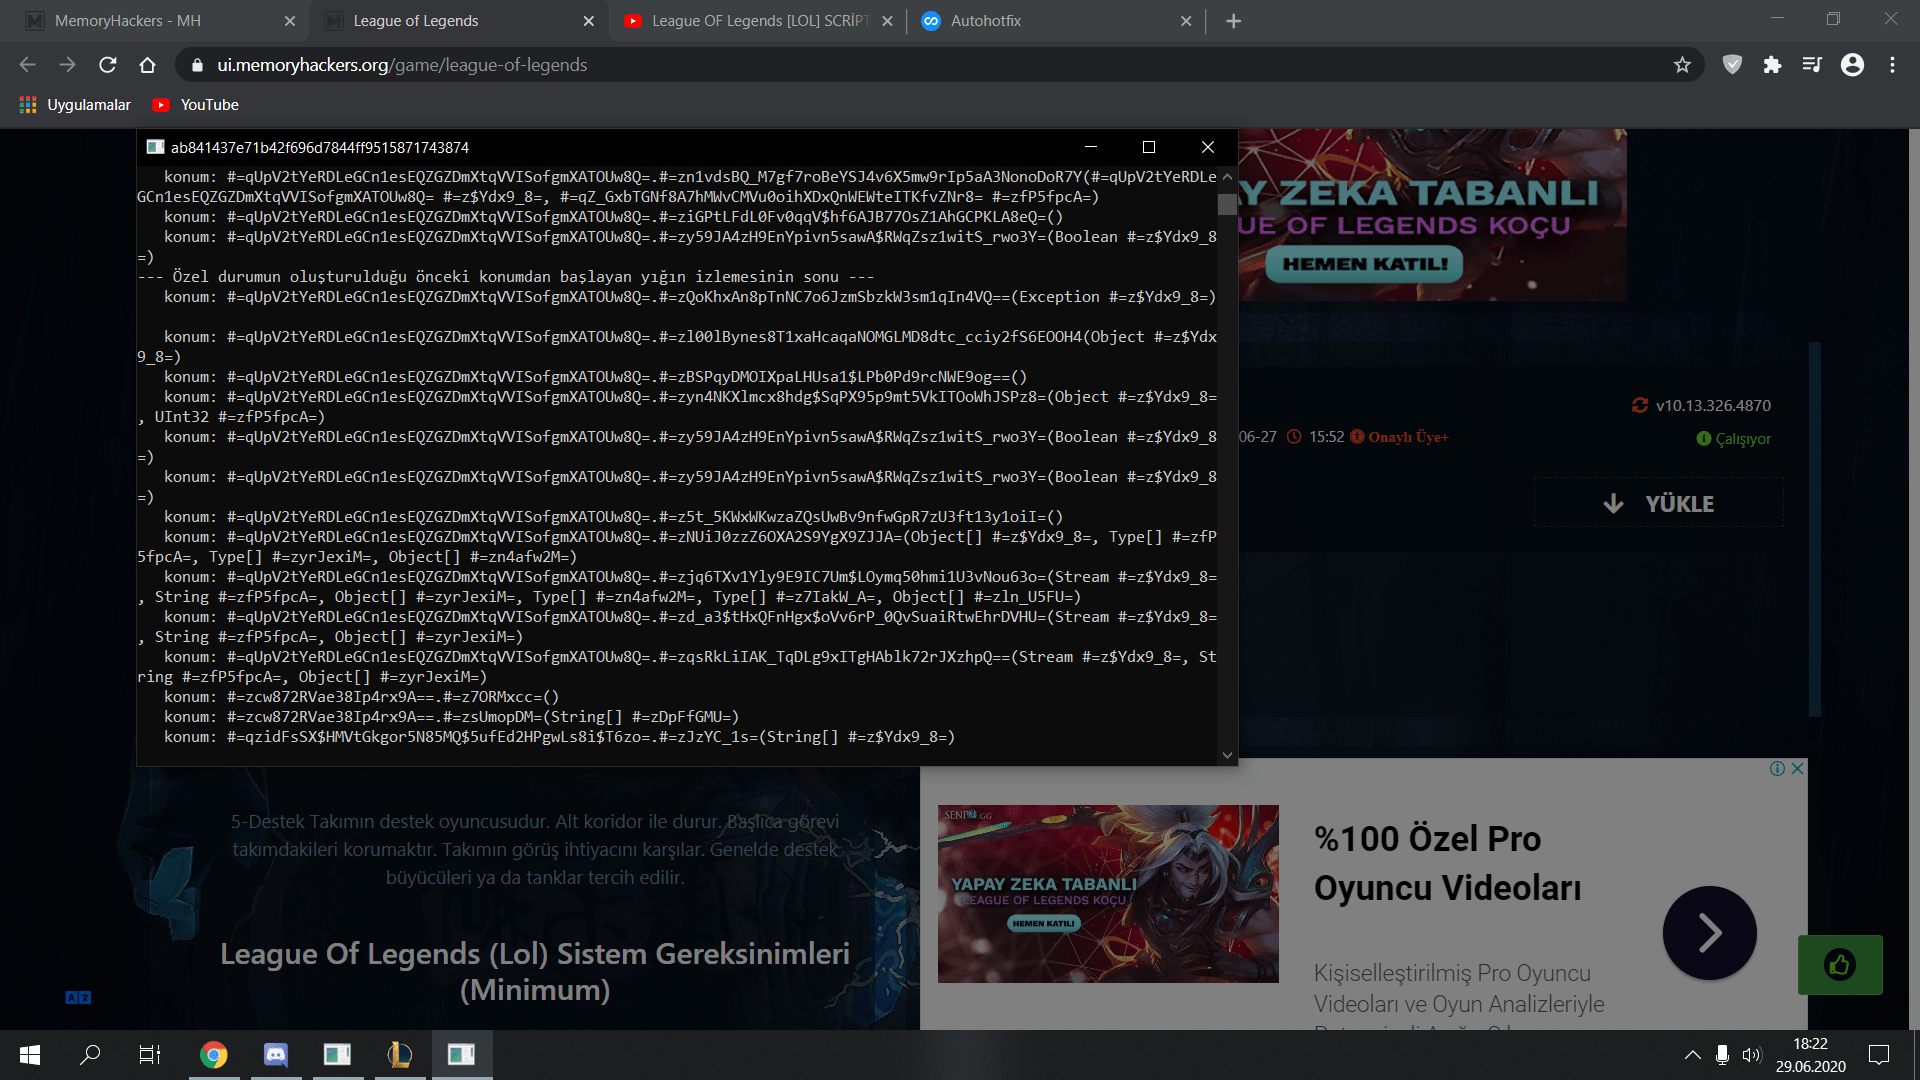Open a new browser tab

tap(1233, 21)
